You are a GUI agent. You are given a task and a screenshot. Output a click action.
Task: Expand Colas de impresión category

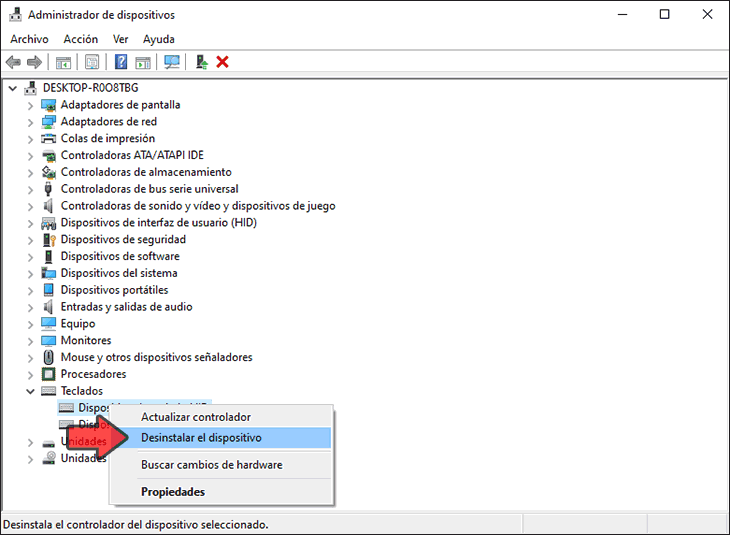pyautogui.click(x=30, y=139)
